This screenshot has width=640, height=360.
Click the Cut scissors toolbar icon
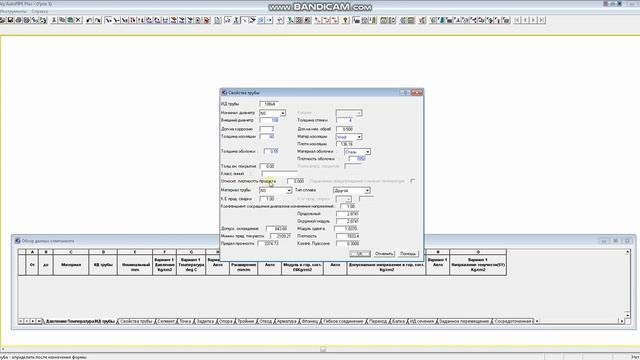pyautogui.click(x=54, y=20)
